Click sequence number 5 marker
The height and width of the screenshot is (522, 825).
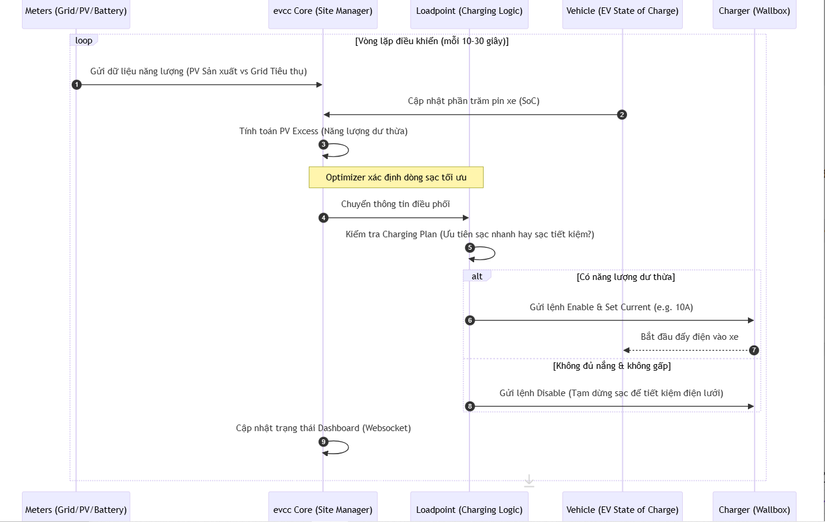pos(470,248)
